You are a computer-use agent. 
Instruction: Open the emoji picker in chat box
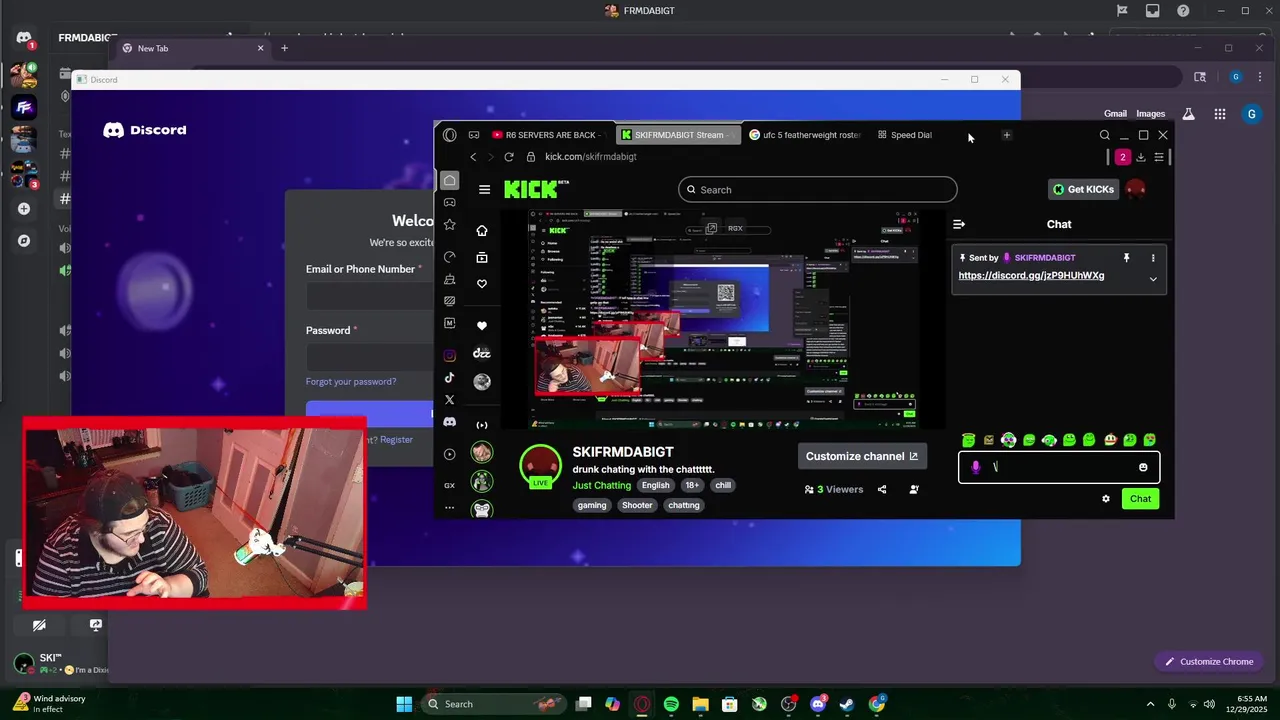(1143, 467)
